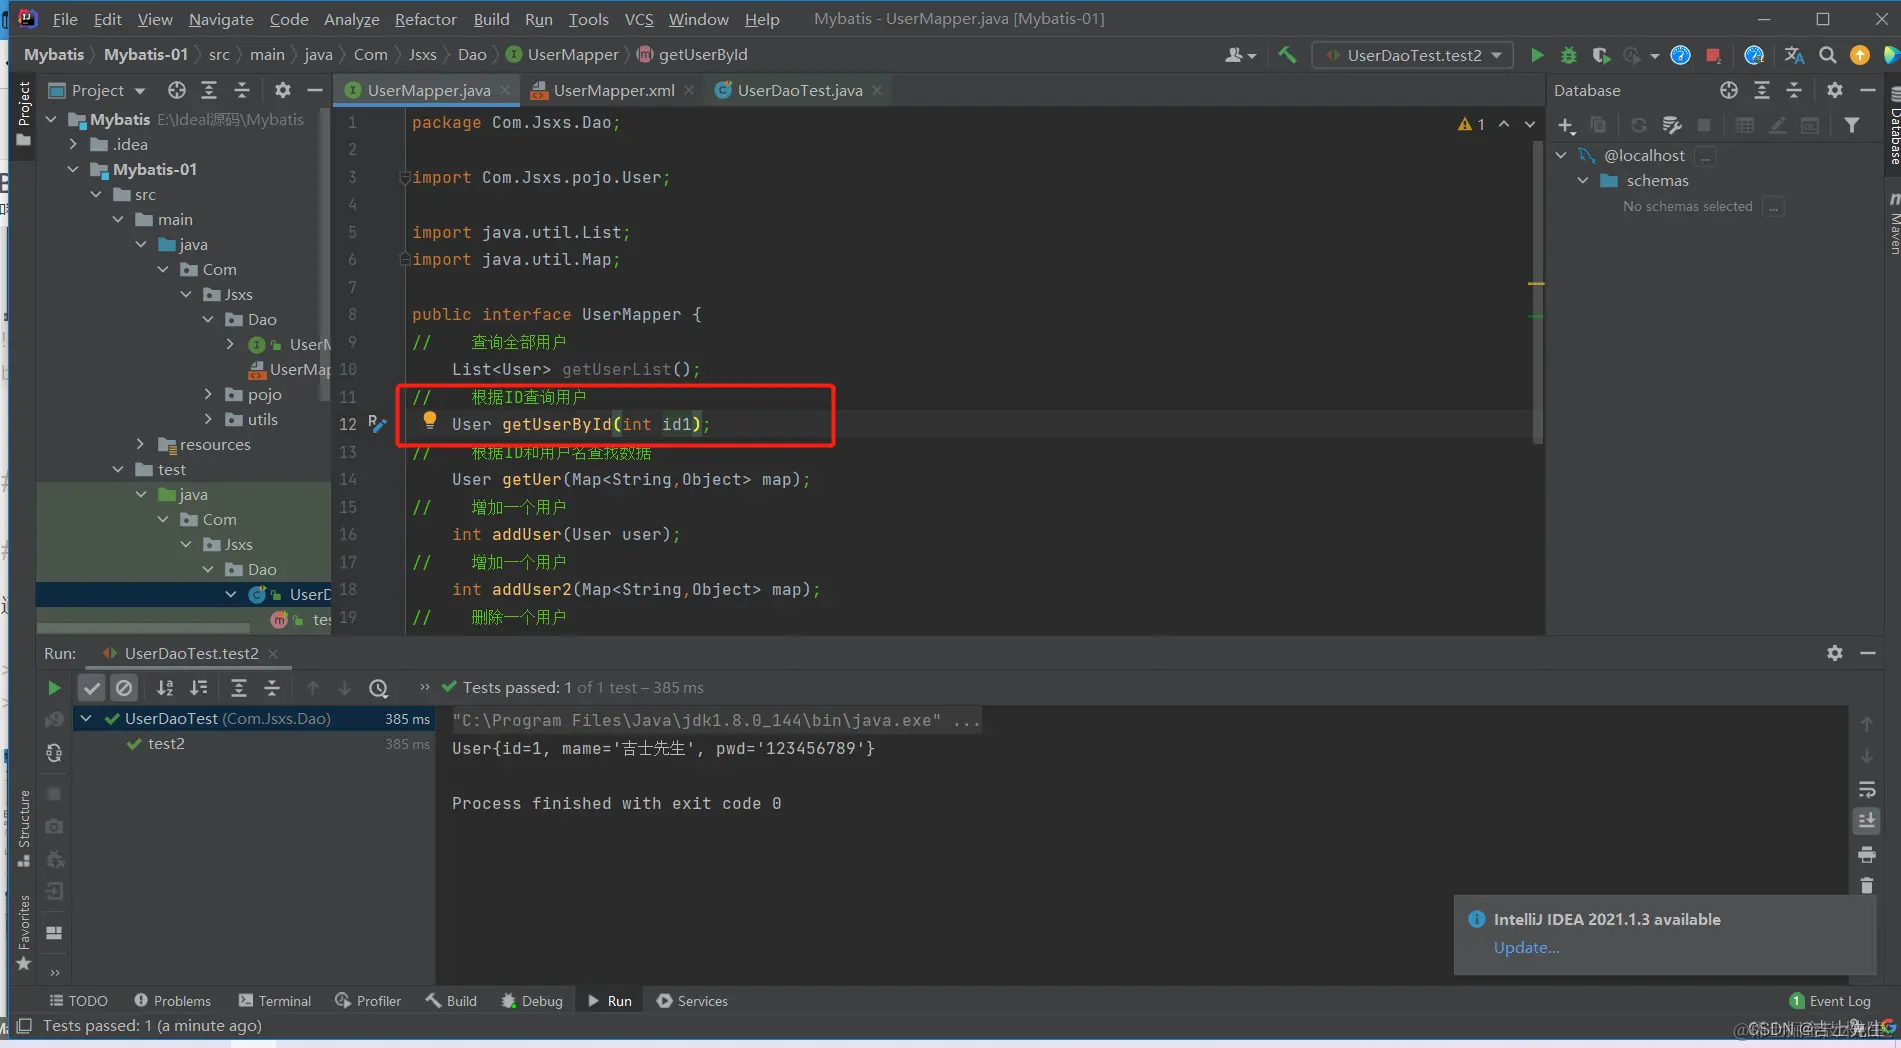The width and height of the screenshot is (1901, 1048).
Task: Collapse all in the Project panel
Action: pyautogui.click(x=242, y=90)
